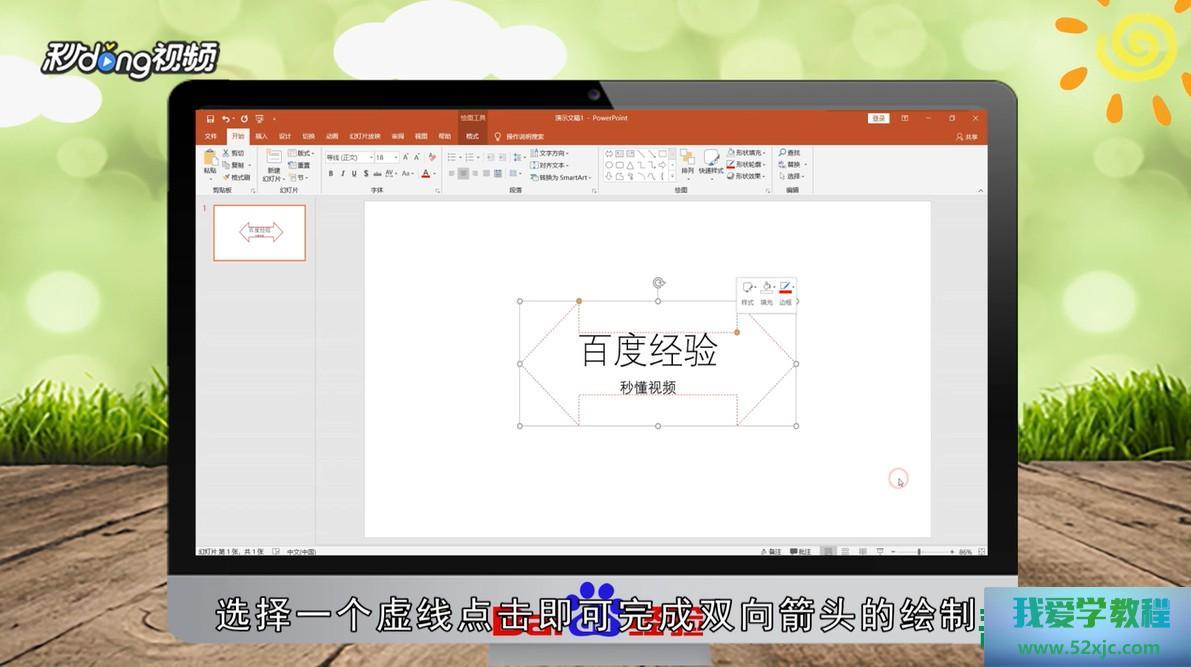Click the Save icon in quick access toolbar
Image resolution: width=1191 pixels, height=667 pixels.
[211, 118]
